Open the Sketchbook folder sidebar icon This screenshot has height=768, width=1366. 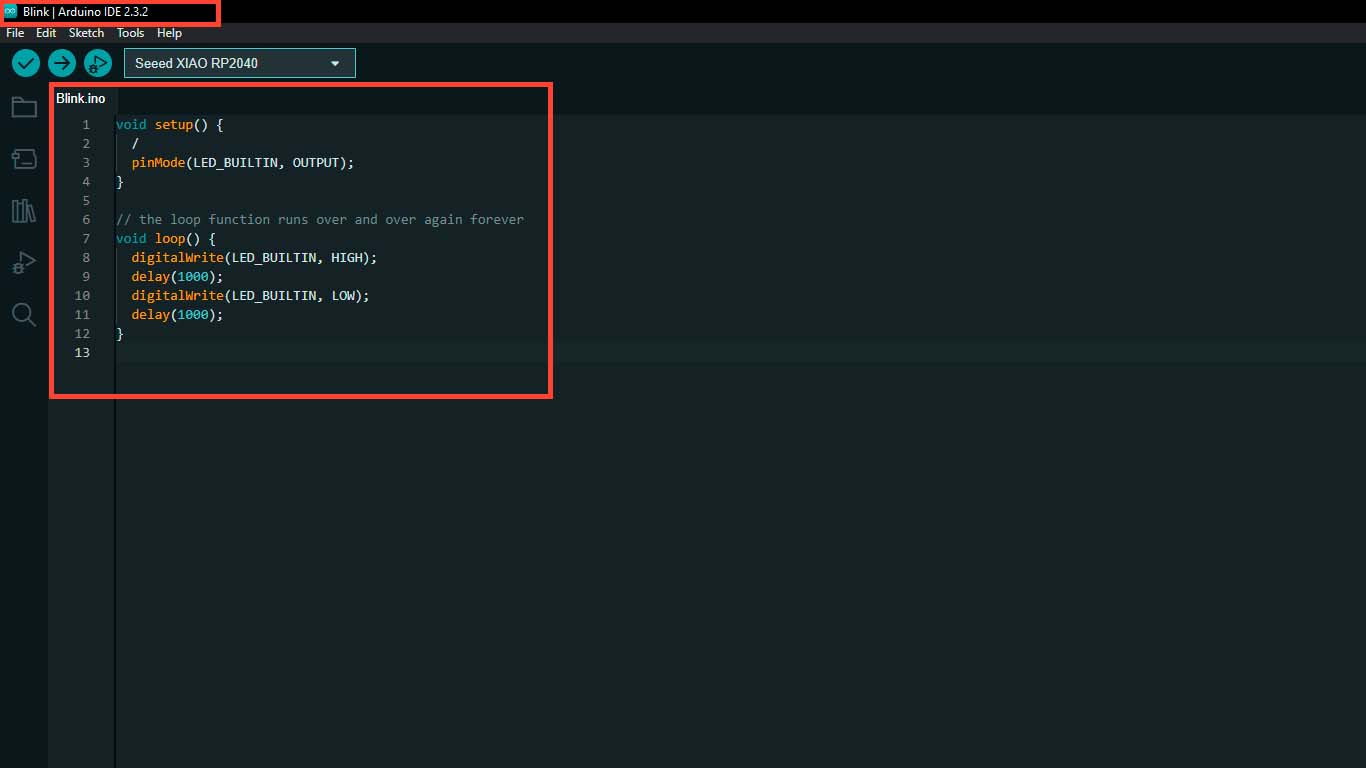pos(24,107)
